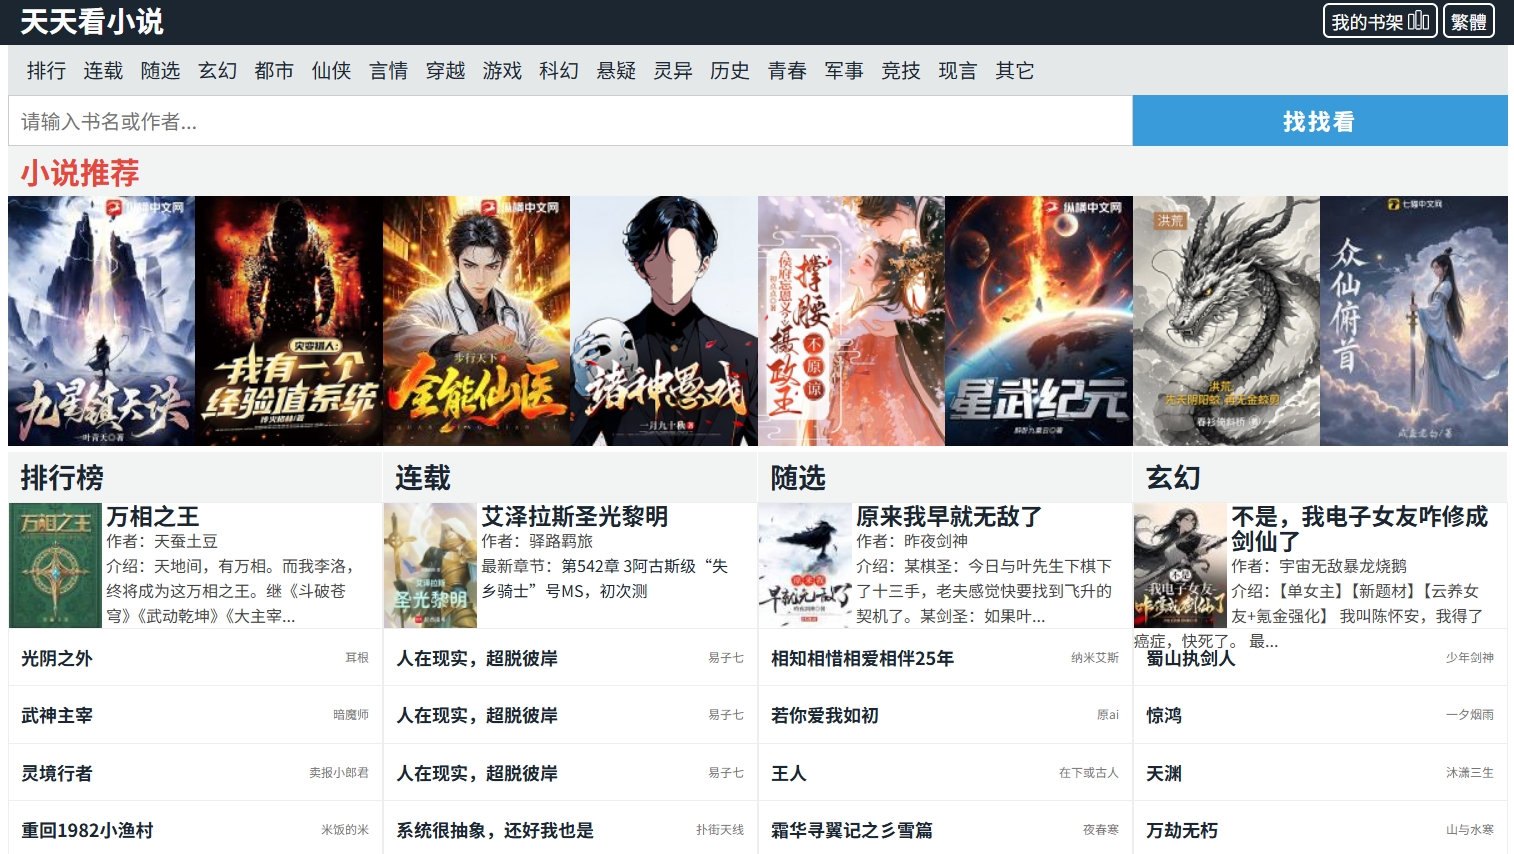
Task: Open 万相之王 title link
Action: tap(153, 517)
